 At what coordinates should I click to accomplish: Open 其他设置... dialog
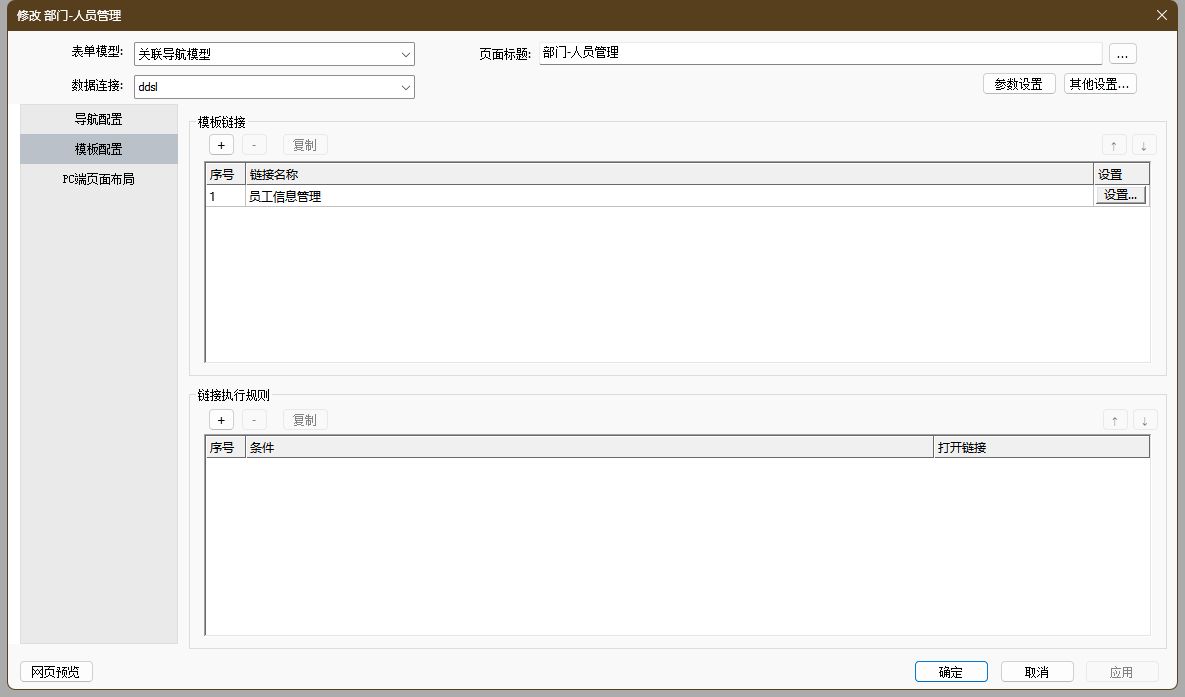coord(1100,84)
